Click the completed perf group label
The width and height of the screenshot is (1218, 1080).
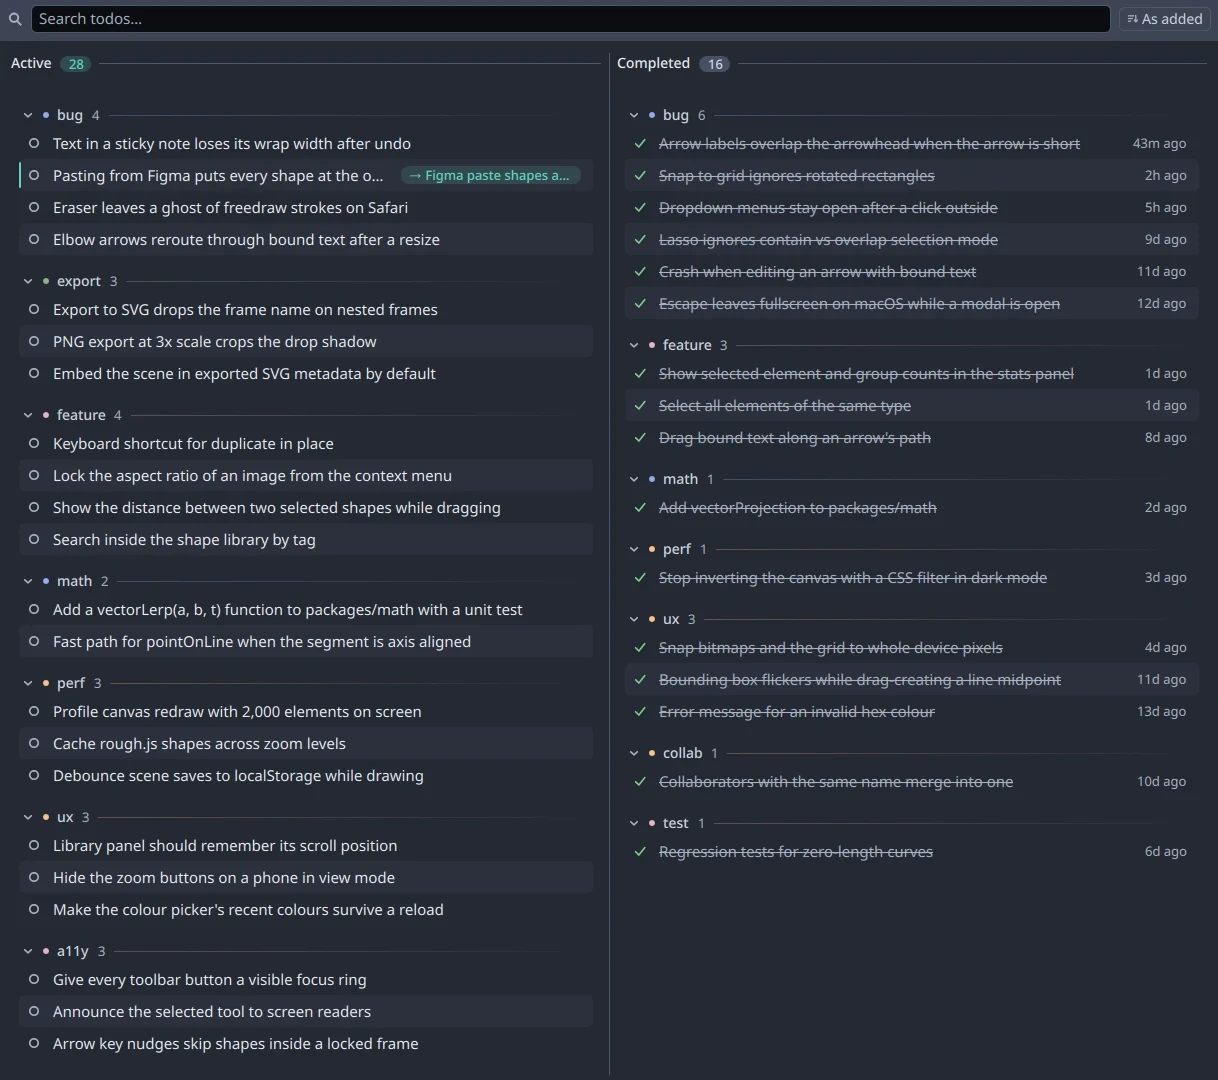click(677, 549)
